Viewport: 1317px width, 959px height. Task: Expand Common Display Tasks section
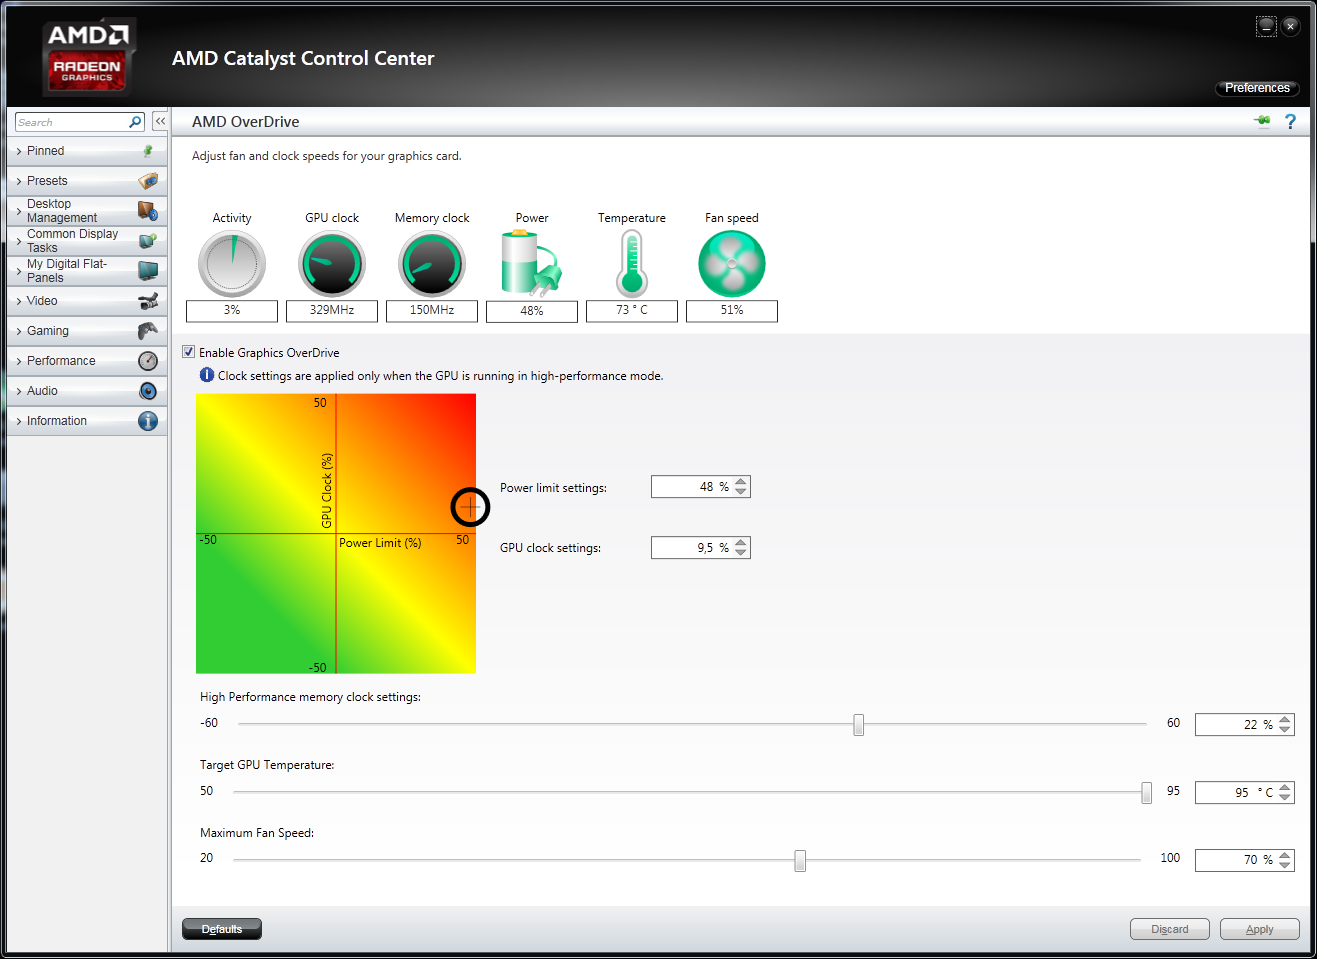pyautogui.click(x=87, y=241)
